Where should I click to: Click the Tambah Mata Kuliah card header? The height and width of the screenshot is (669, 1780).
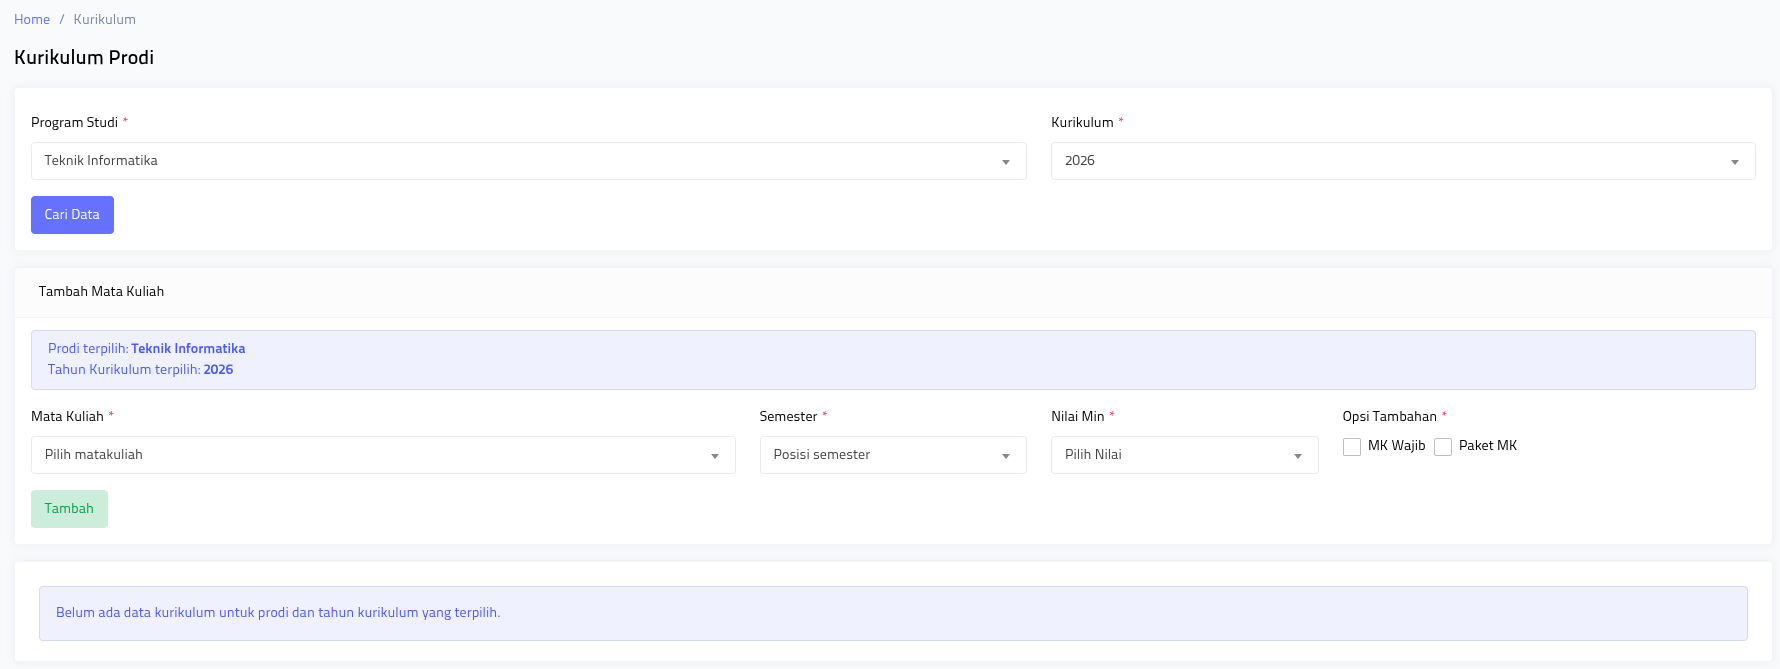101,292
